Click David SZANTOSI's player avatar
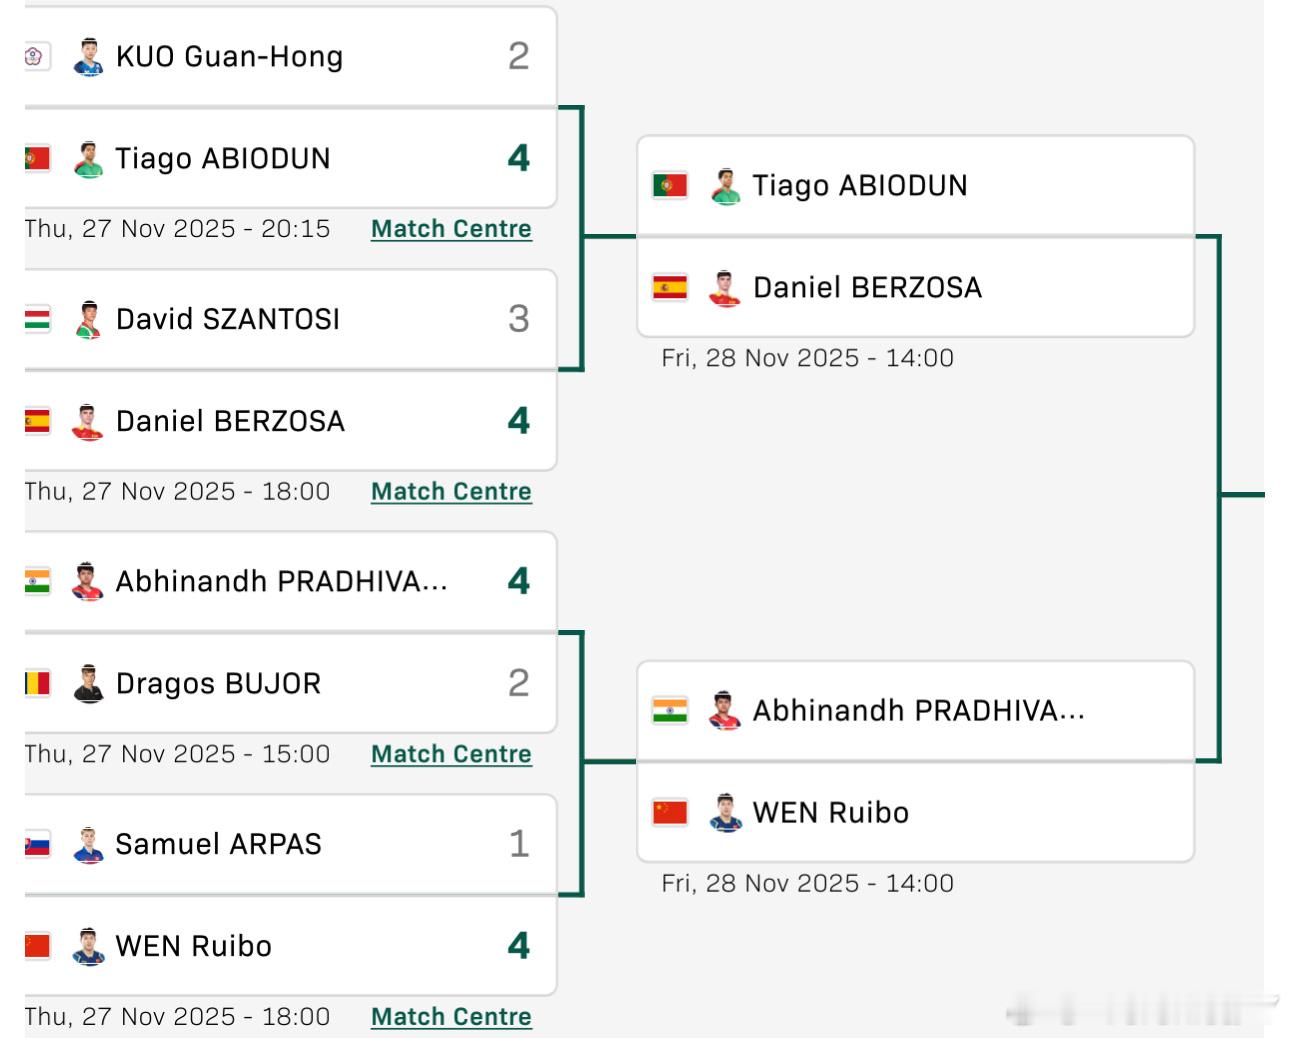1290x1038 pixels. (x=89, y=320)
